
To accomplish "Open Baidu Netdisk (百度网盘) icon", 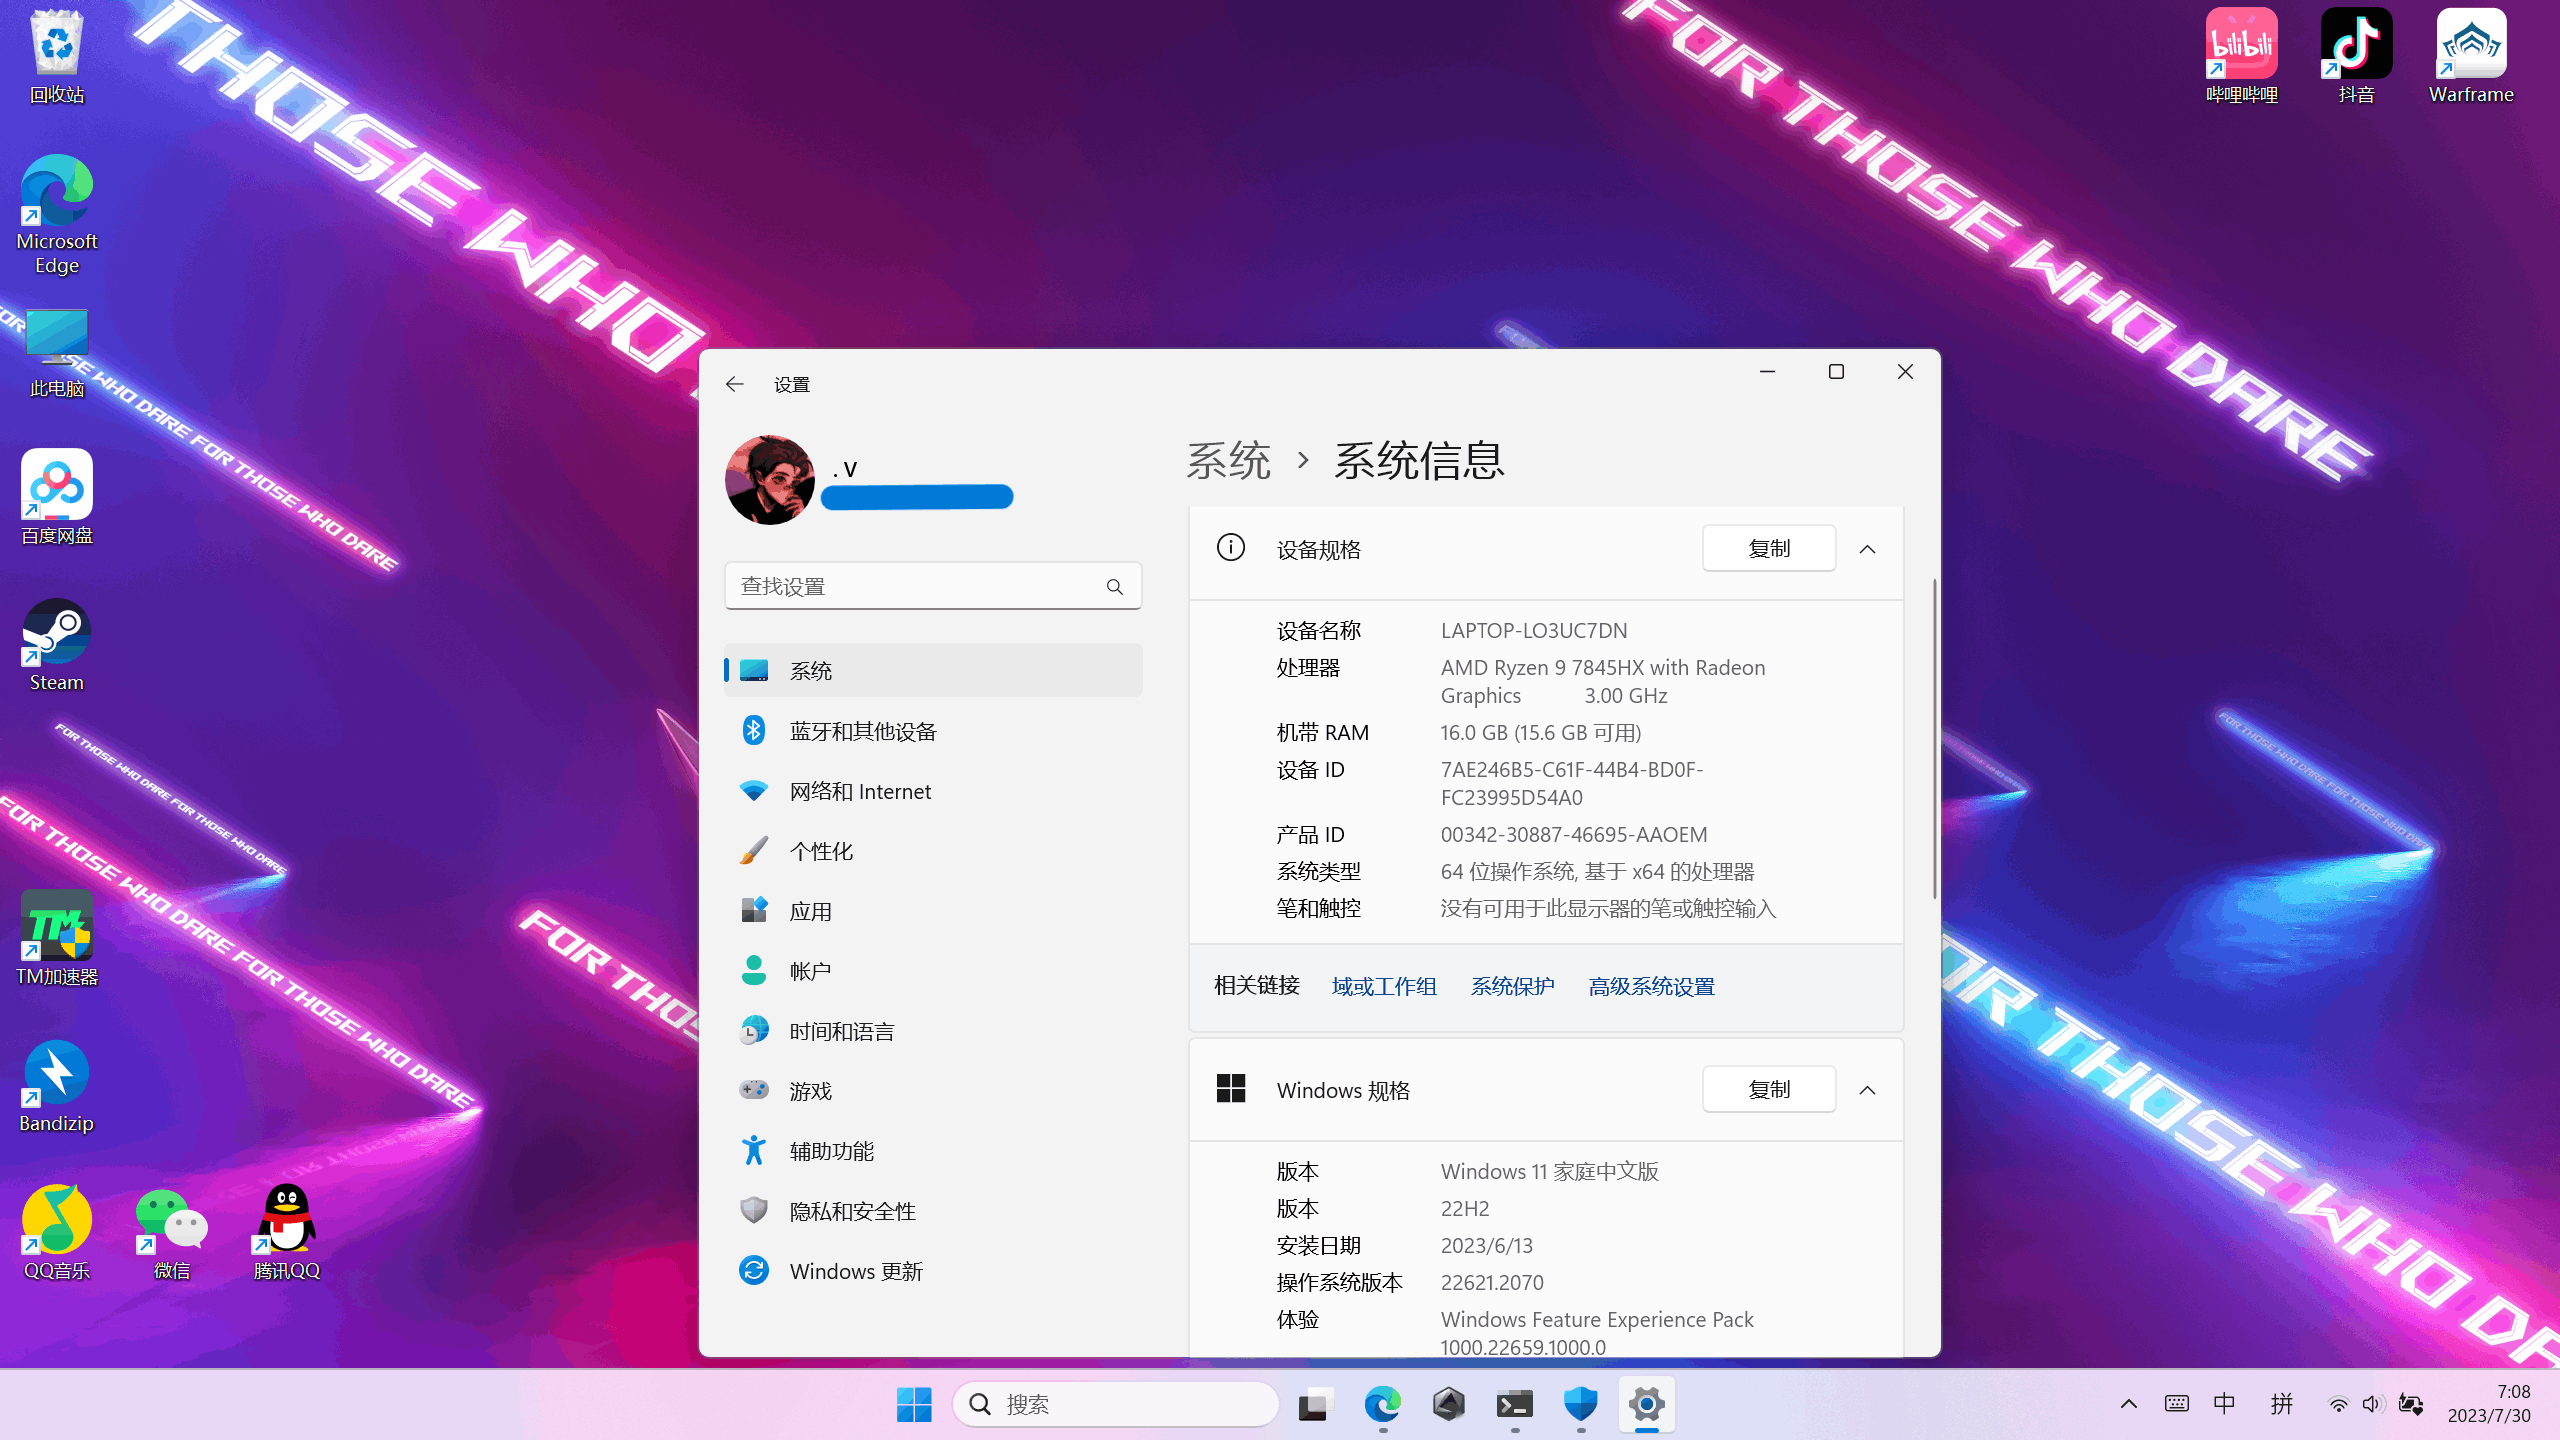I will point(56,496).
